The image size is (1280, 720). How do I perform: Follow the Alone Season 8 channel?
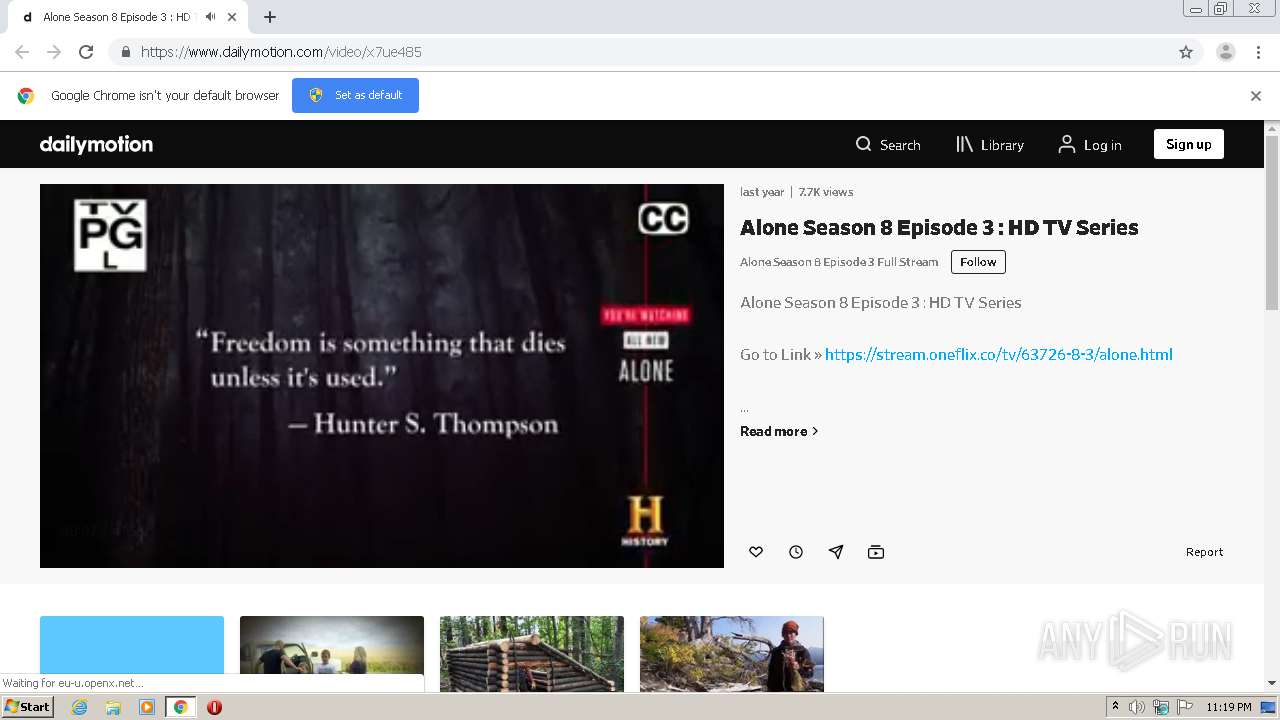point(978,262)
